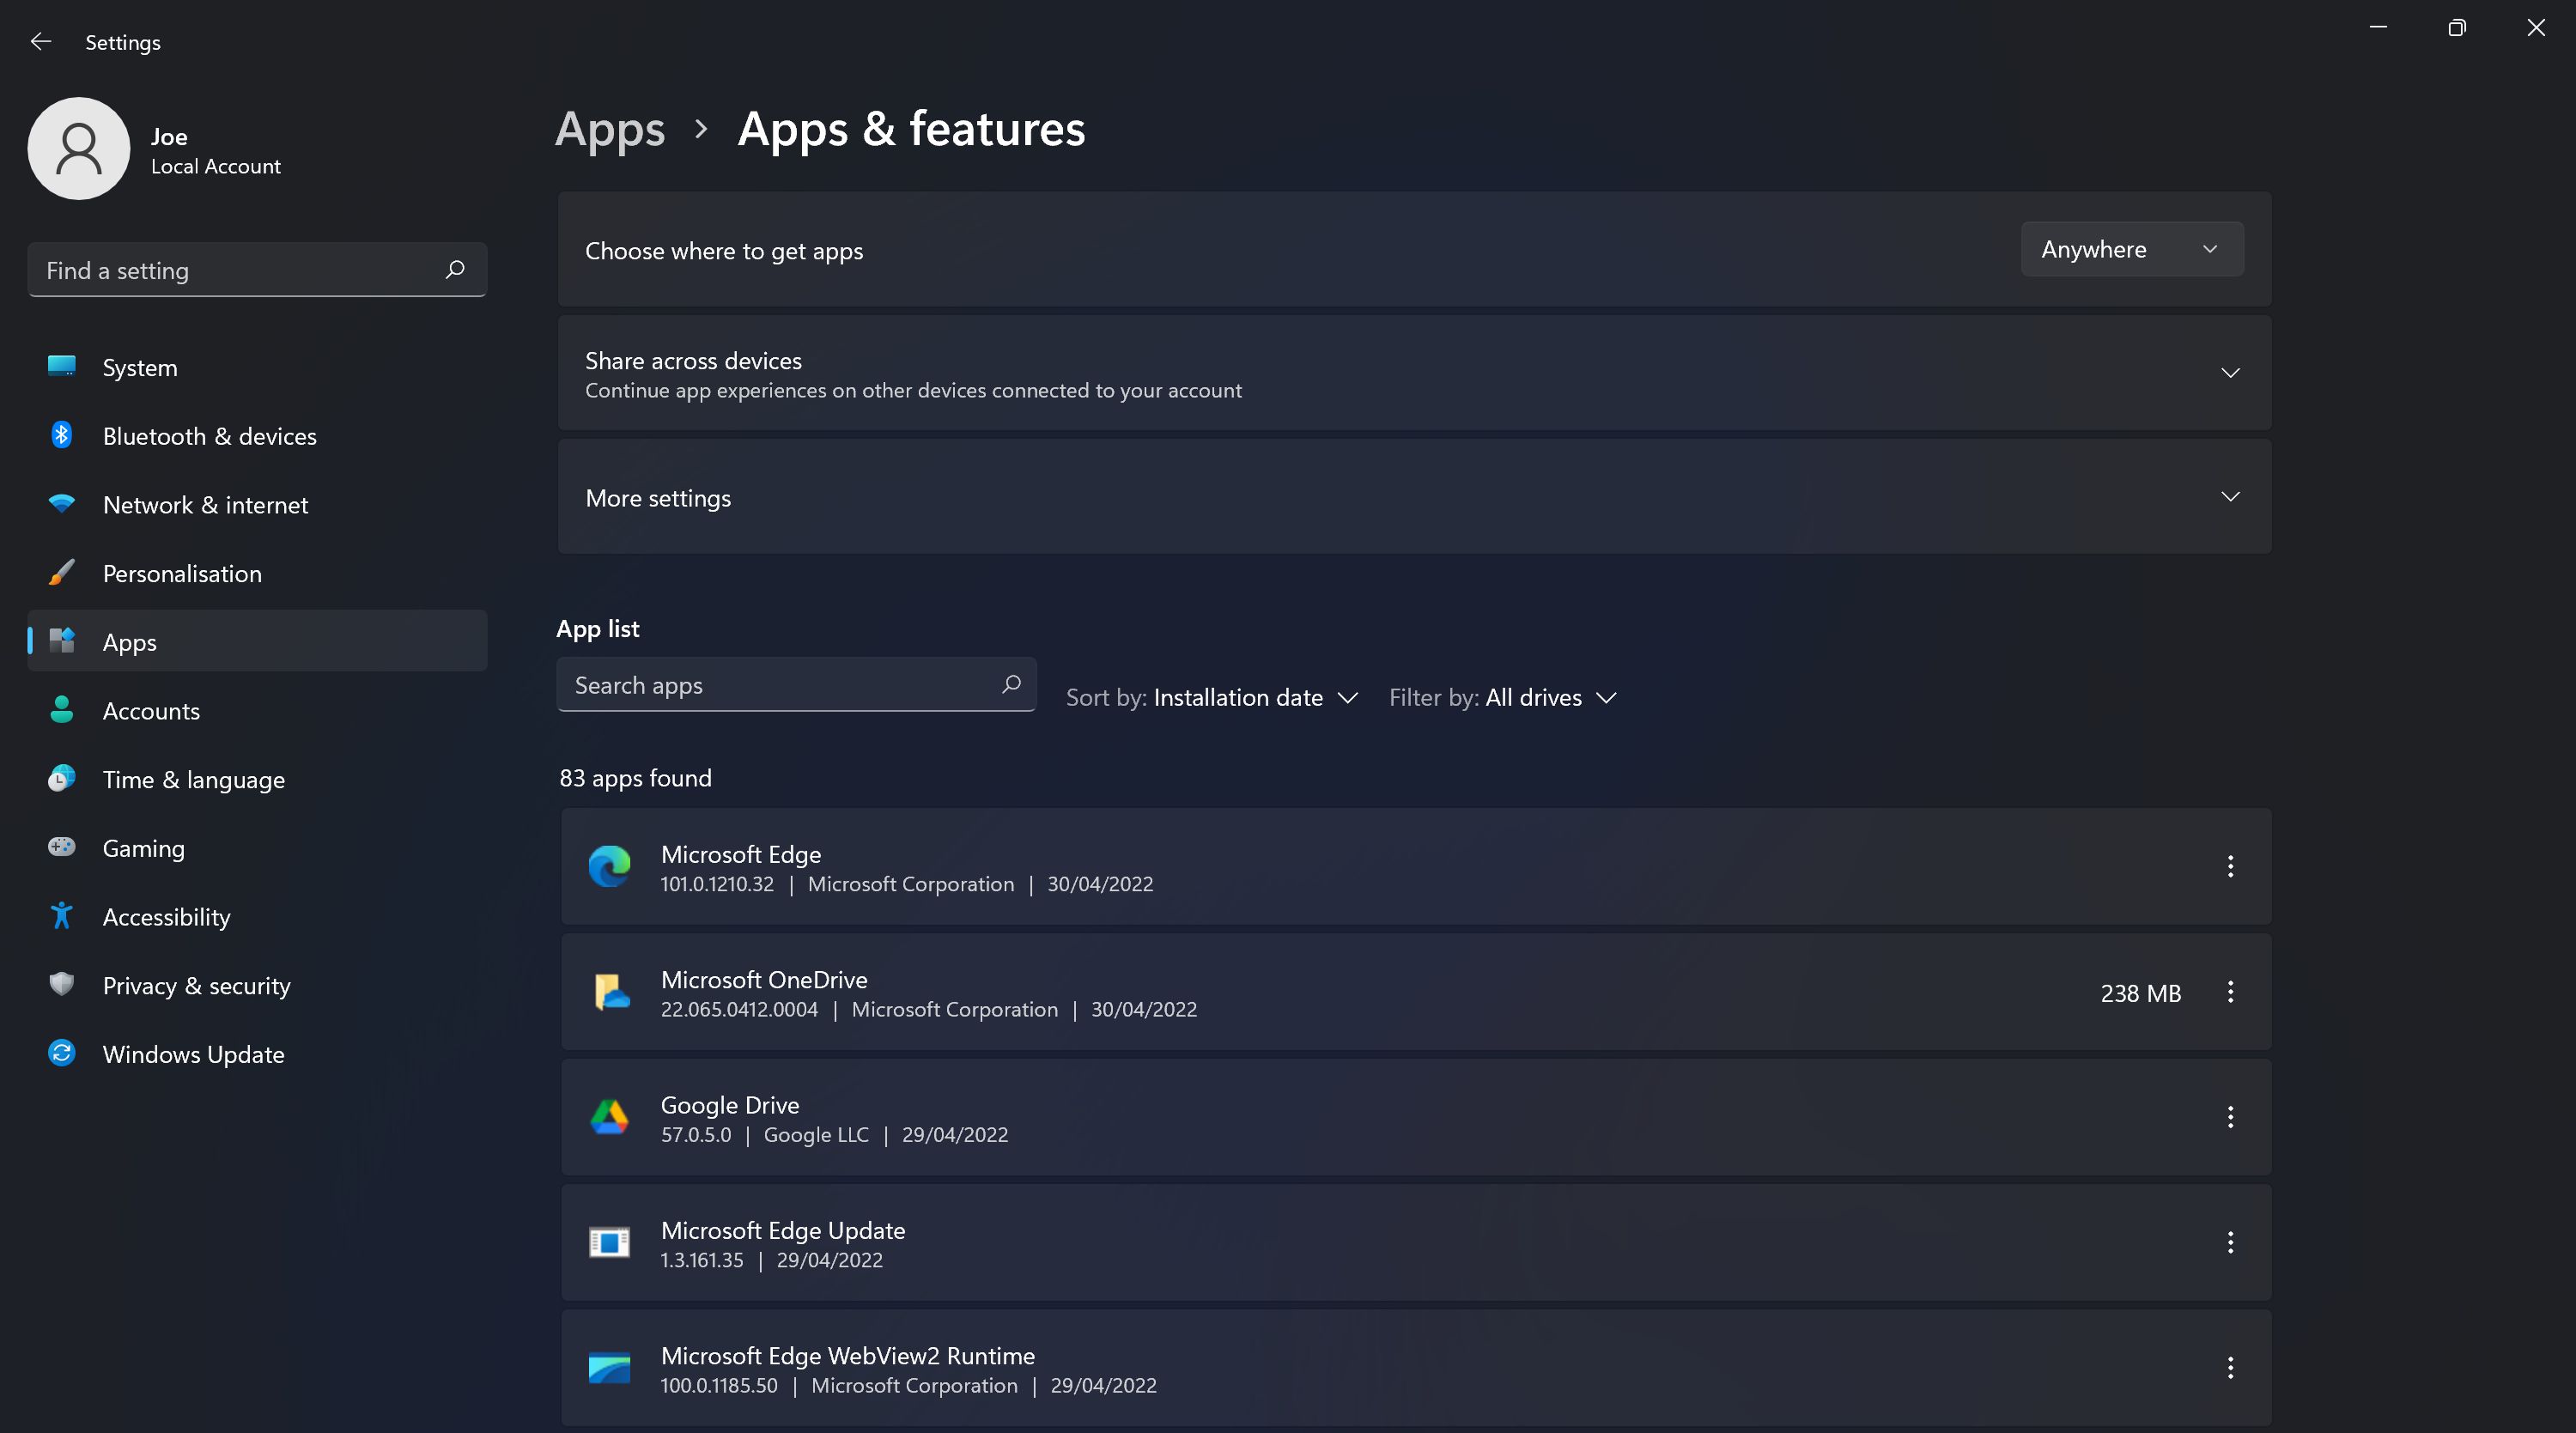Viewport: 2576px width, 1433px height.
Task: Click the back arrow in Settings
Action: [x=40, y=41]
